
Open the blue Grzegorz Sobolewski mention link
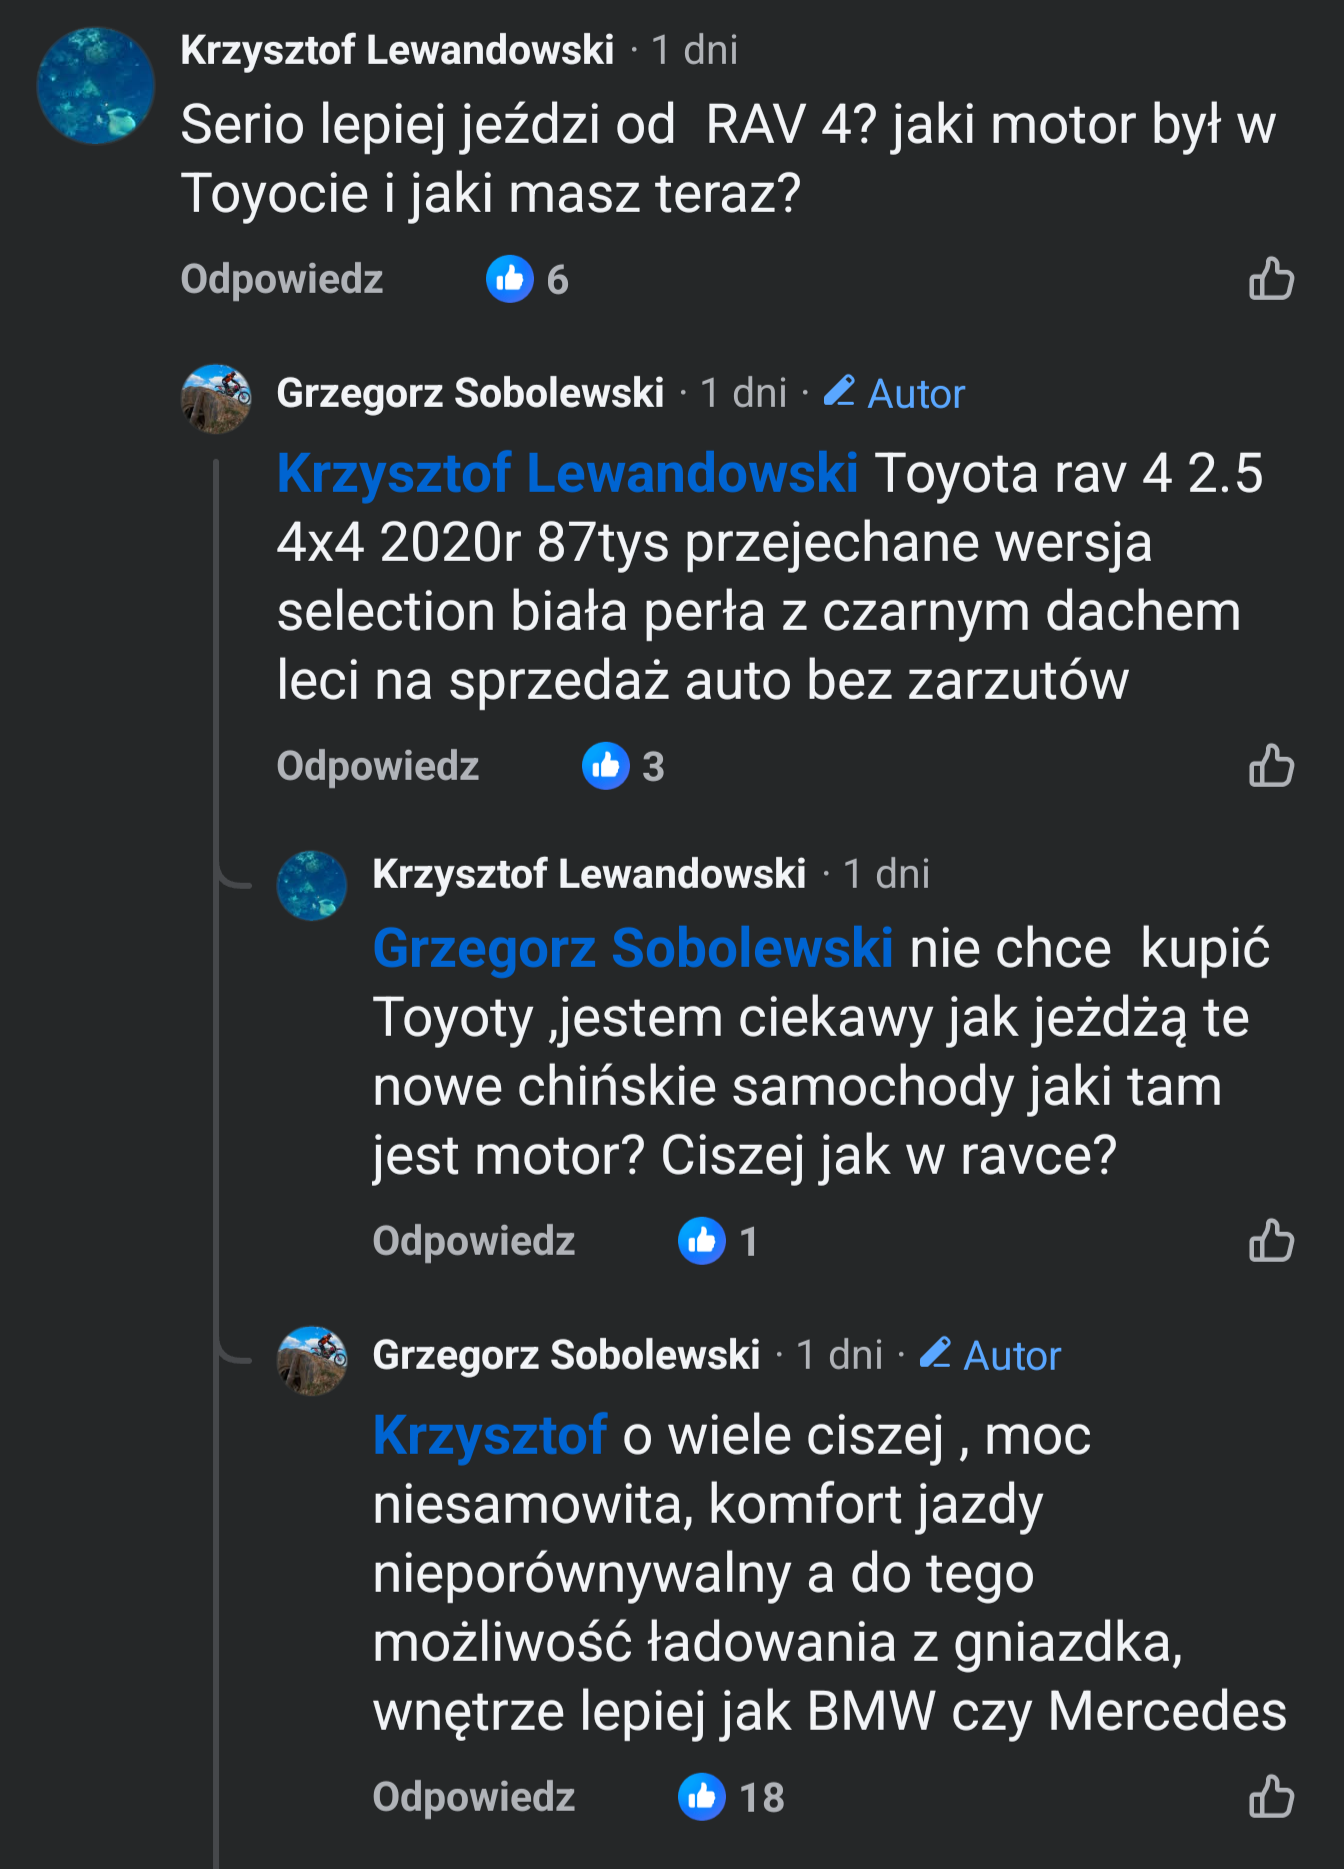pyautogui.click(x=632, y=948)
